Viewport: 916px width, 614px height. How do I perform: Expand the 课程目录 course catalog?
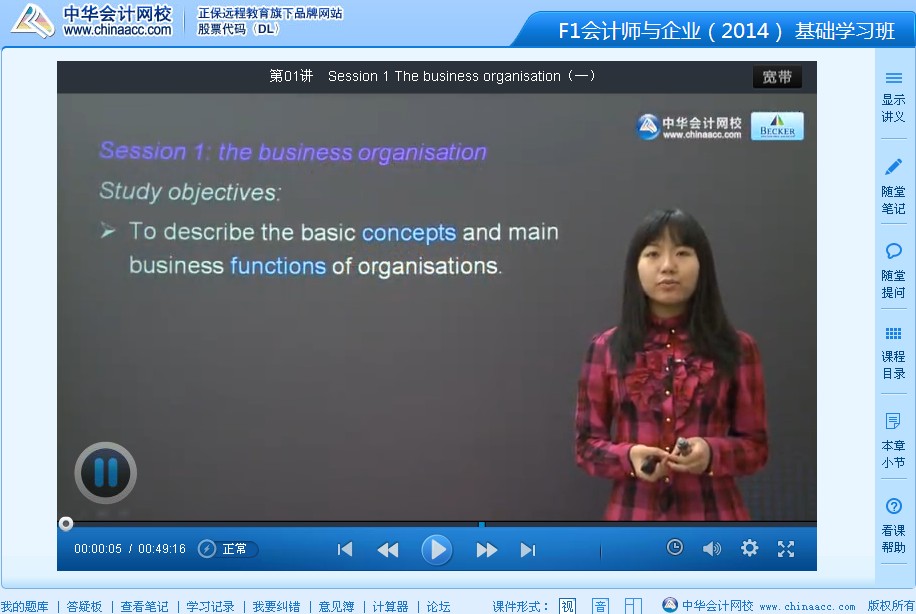[893, 352]
